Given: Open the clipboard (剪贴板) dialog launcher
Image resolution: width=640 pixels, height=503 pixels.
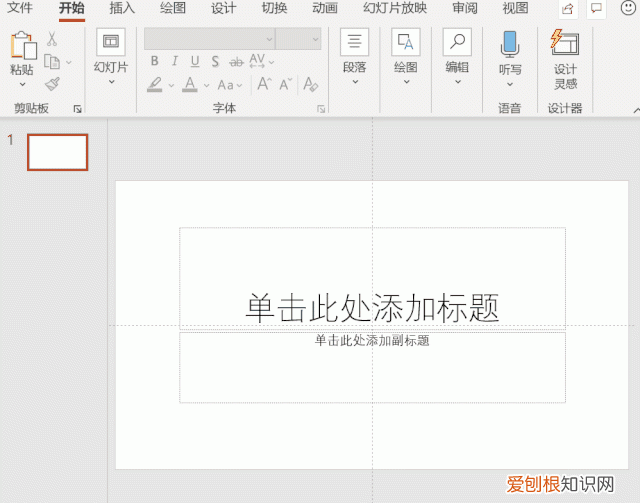Looking at the screenshot, I should click(78, 109).
